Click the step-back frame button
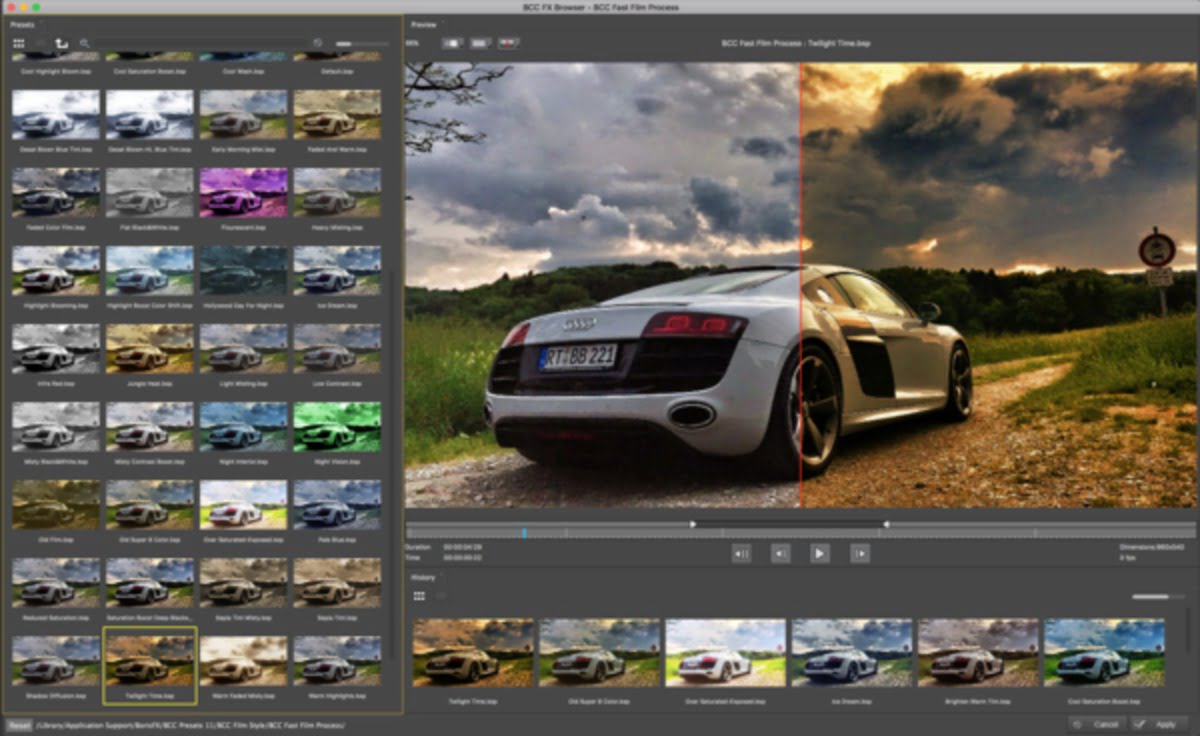 781,553
